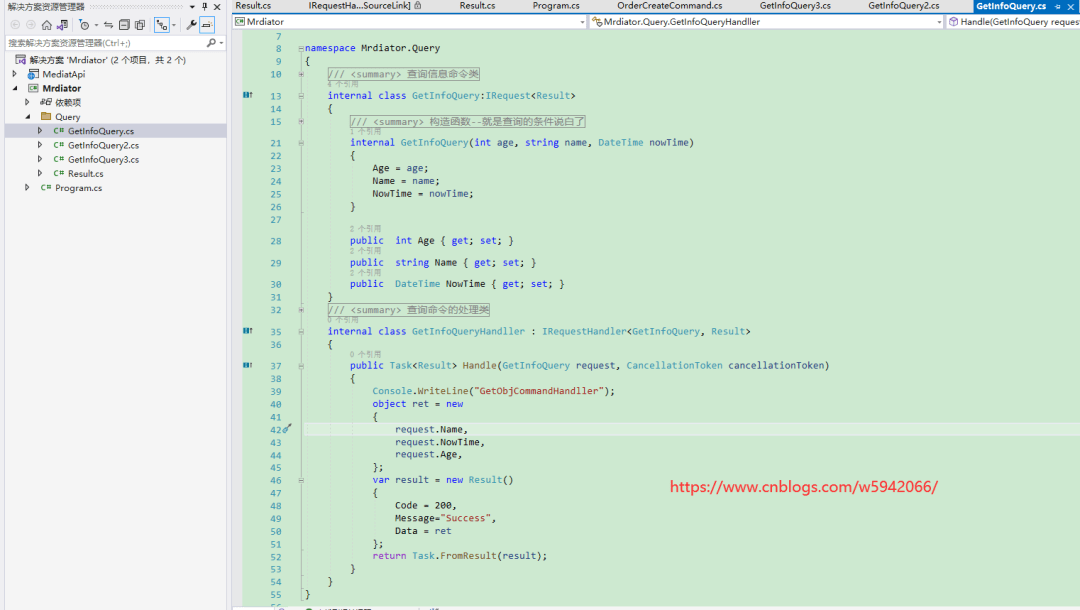Unpin Solution Explorer with the pin icon
The image size is (1080, 610).
pos(205,8)
